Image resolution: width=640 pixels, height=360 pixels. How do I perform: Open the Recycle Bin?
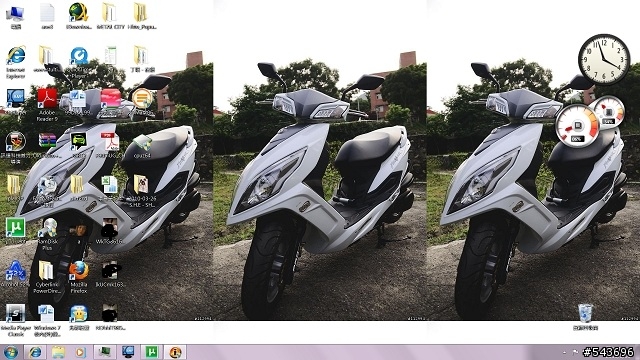pyautogui.click(x=586, y=313)
